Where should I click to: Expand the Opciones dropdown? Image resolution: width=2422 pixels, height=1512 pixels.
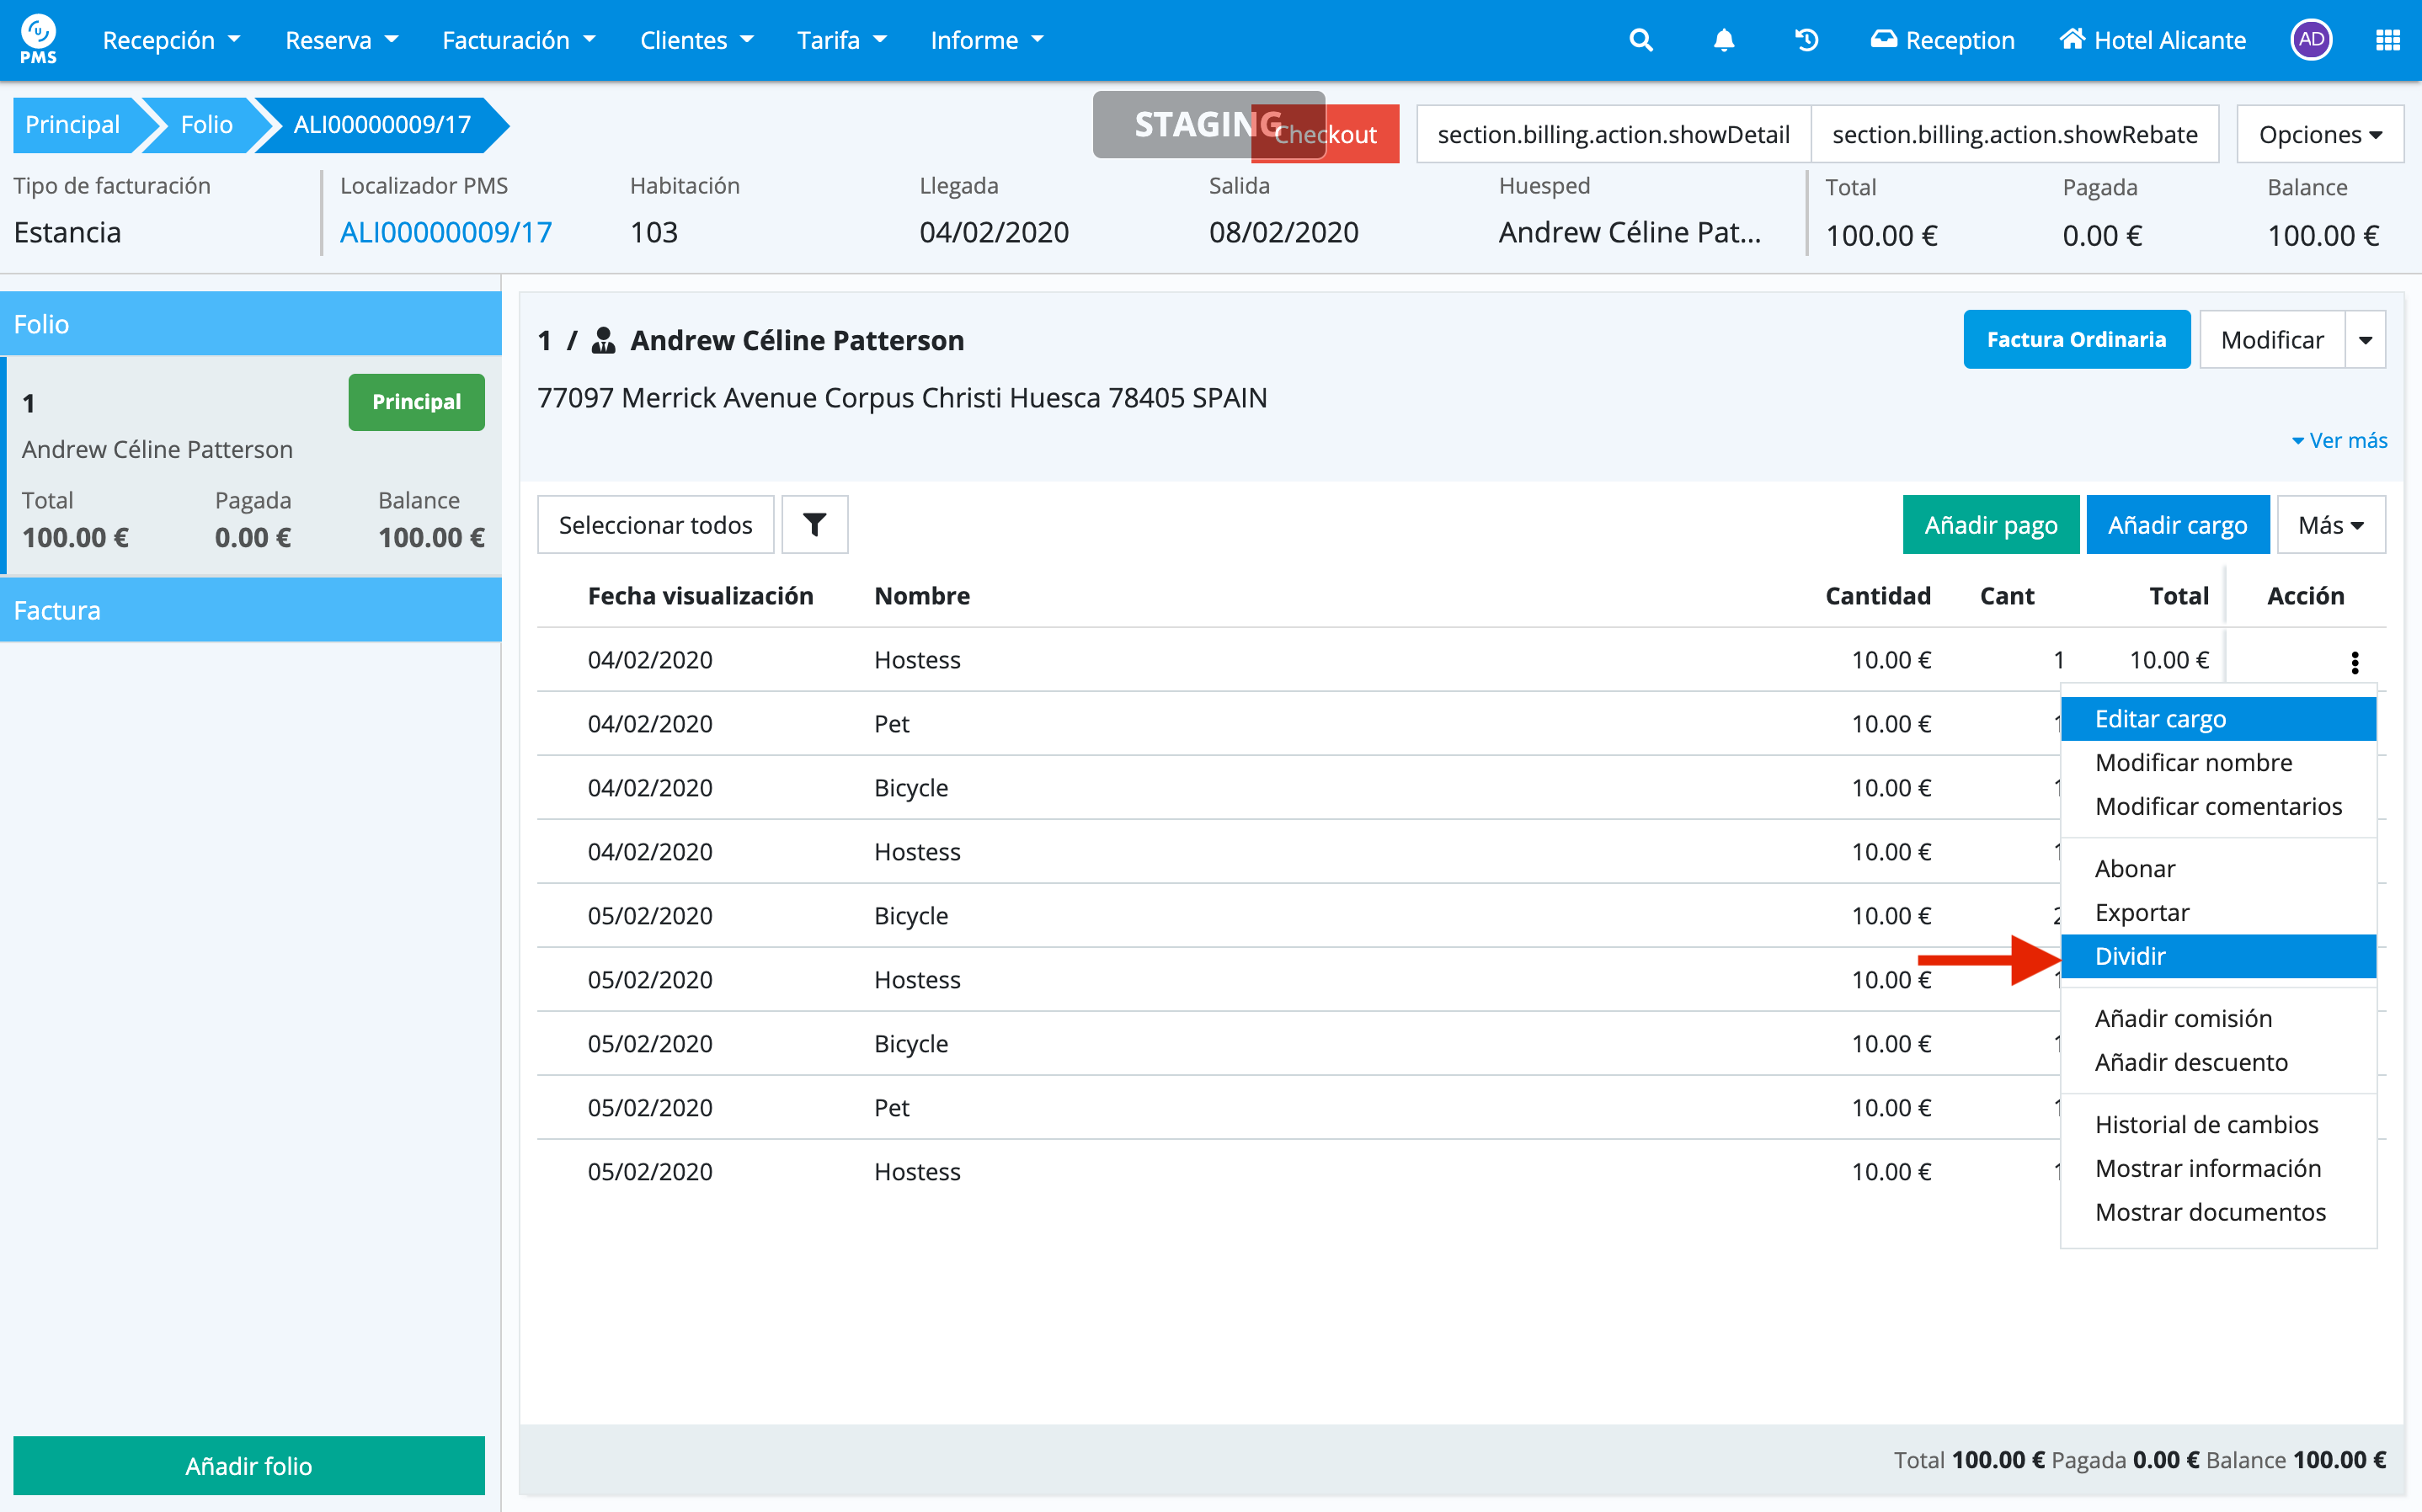pyautogui.click(x=2320, y=135)
